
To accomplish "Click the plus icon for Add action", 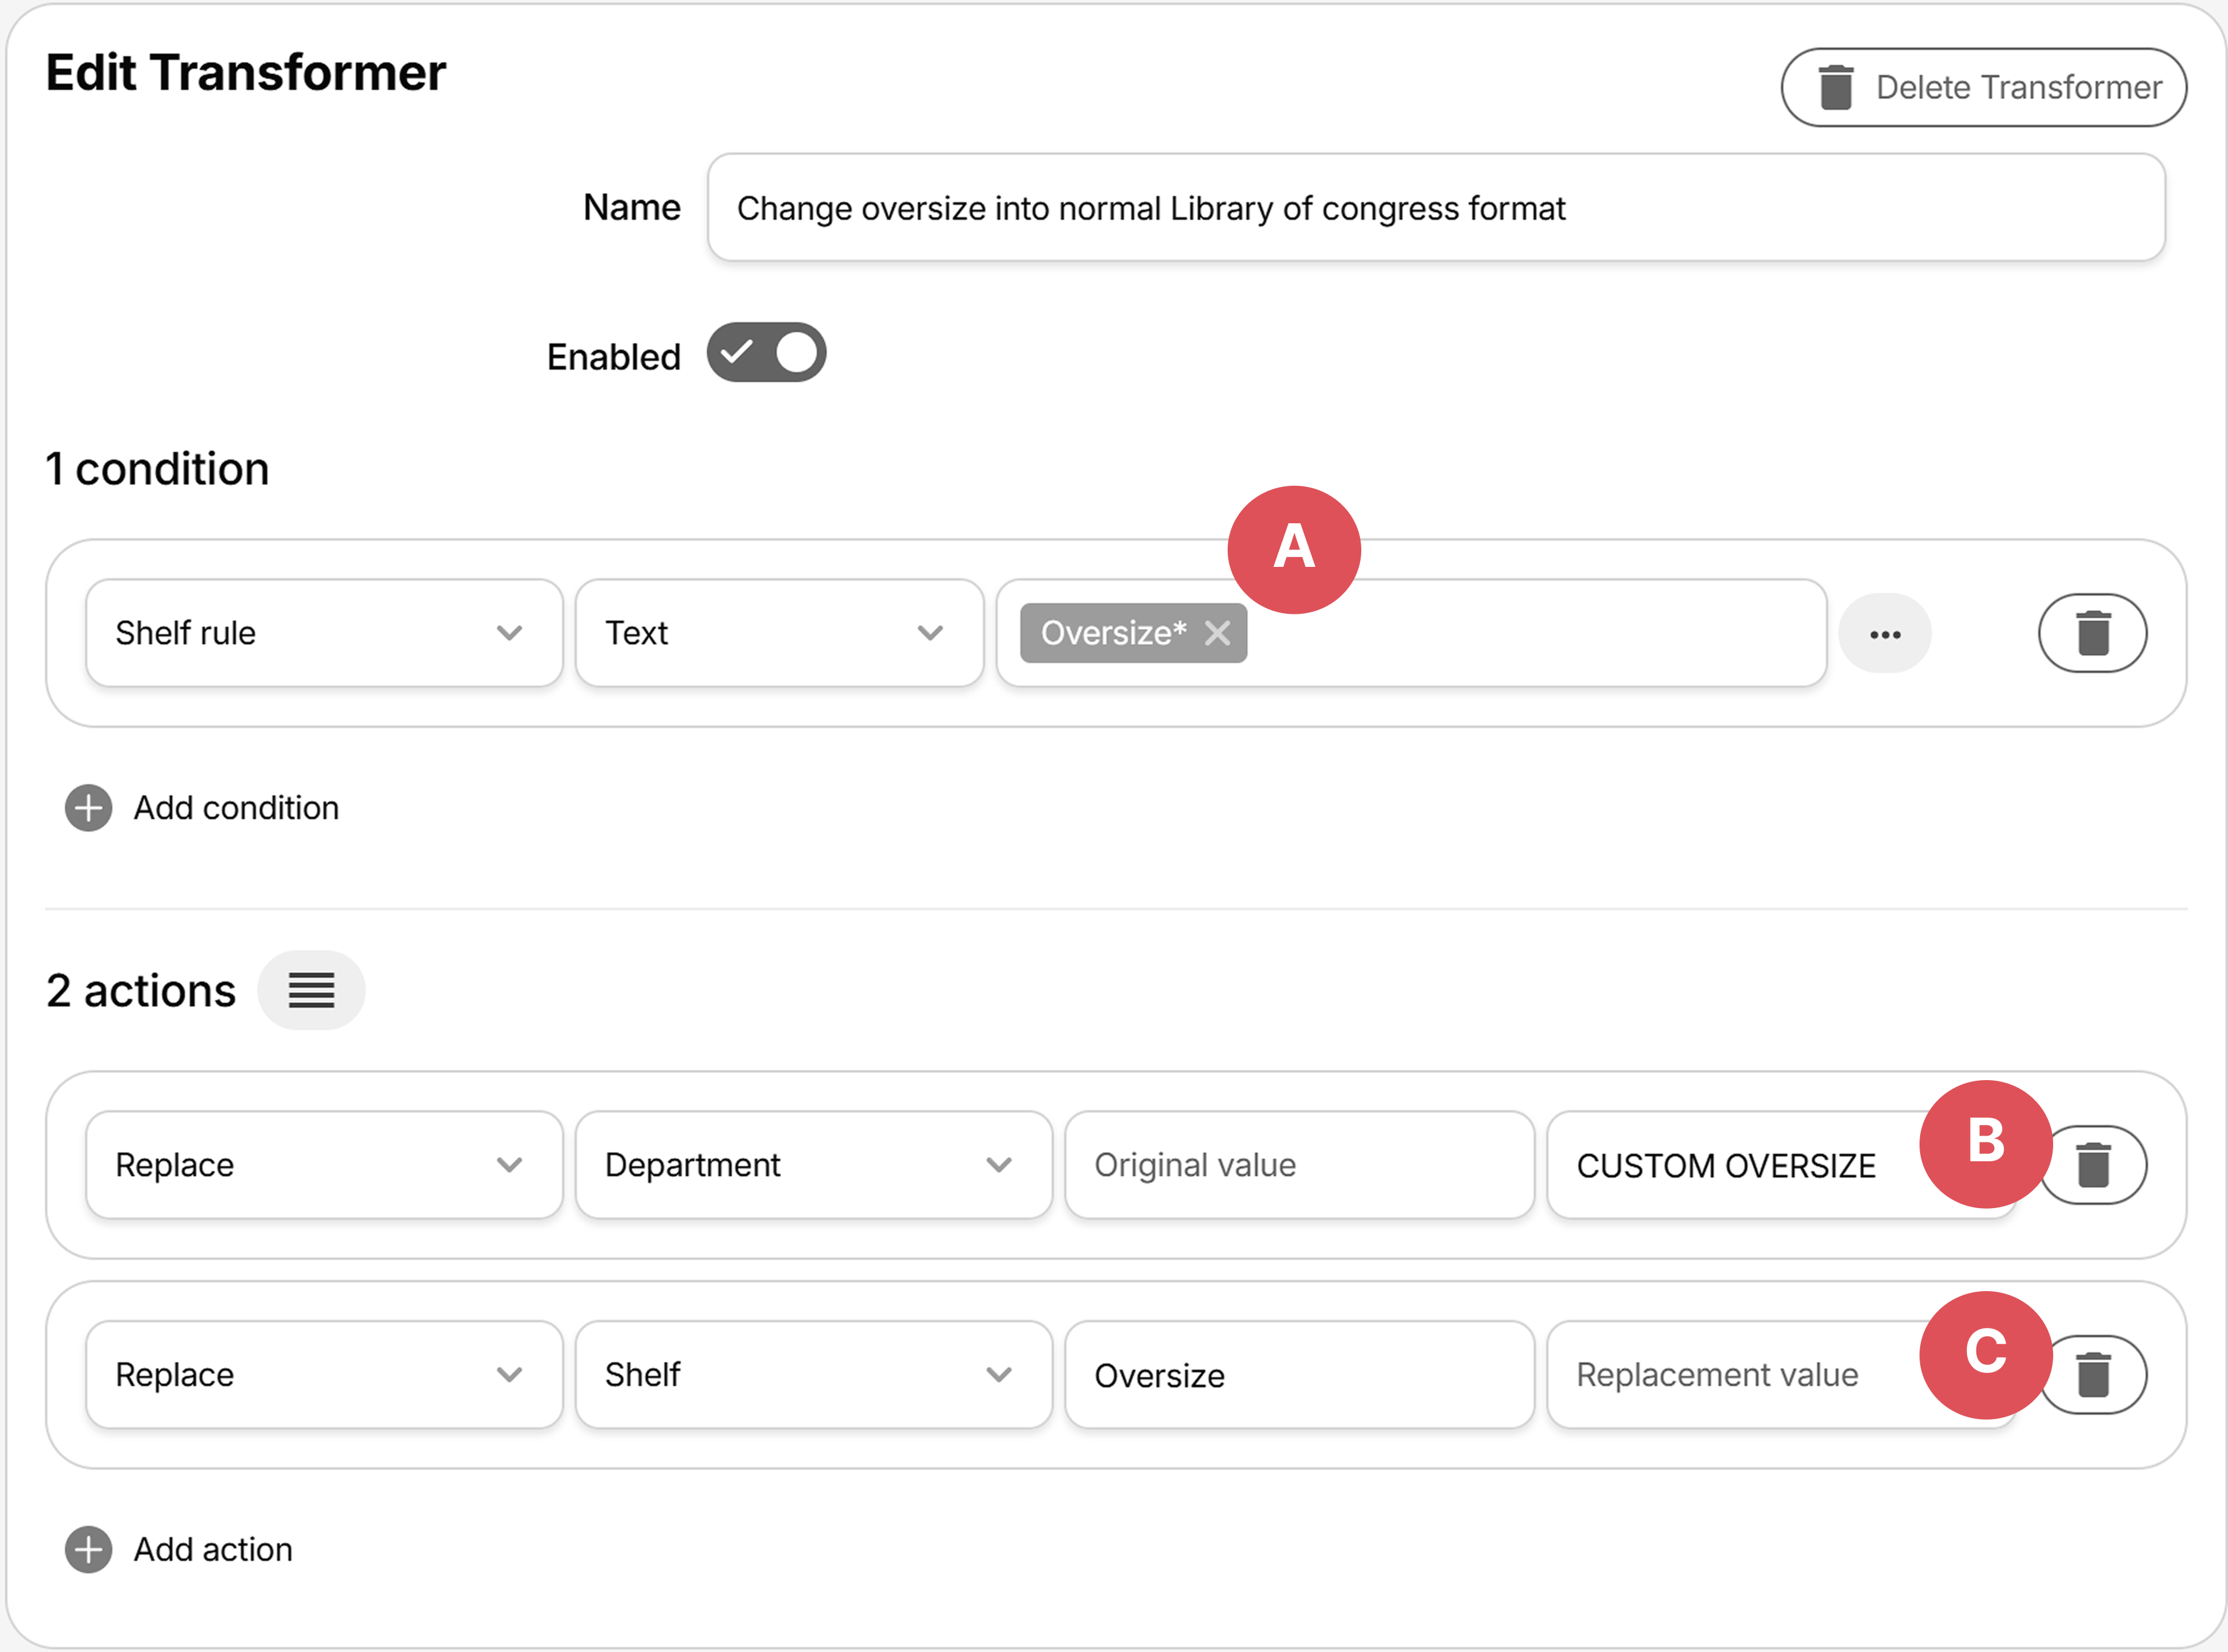I will [x=89, y=1549].
